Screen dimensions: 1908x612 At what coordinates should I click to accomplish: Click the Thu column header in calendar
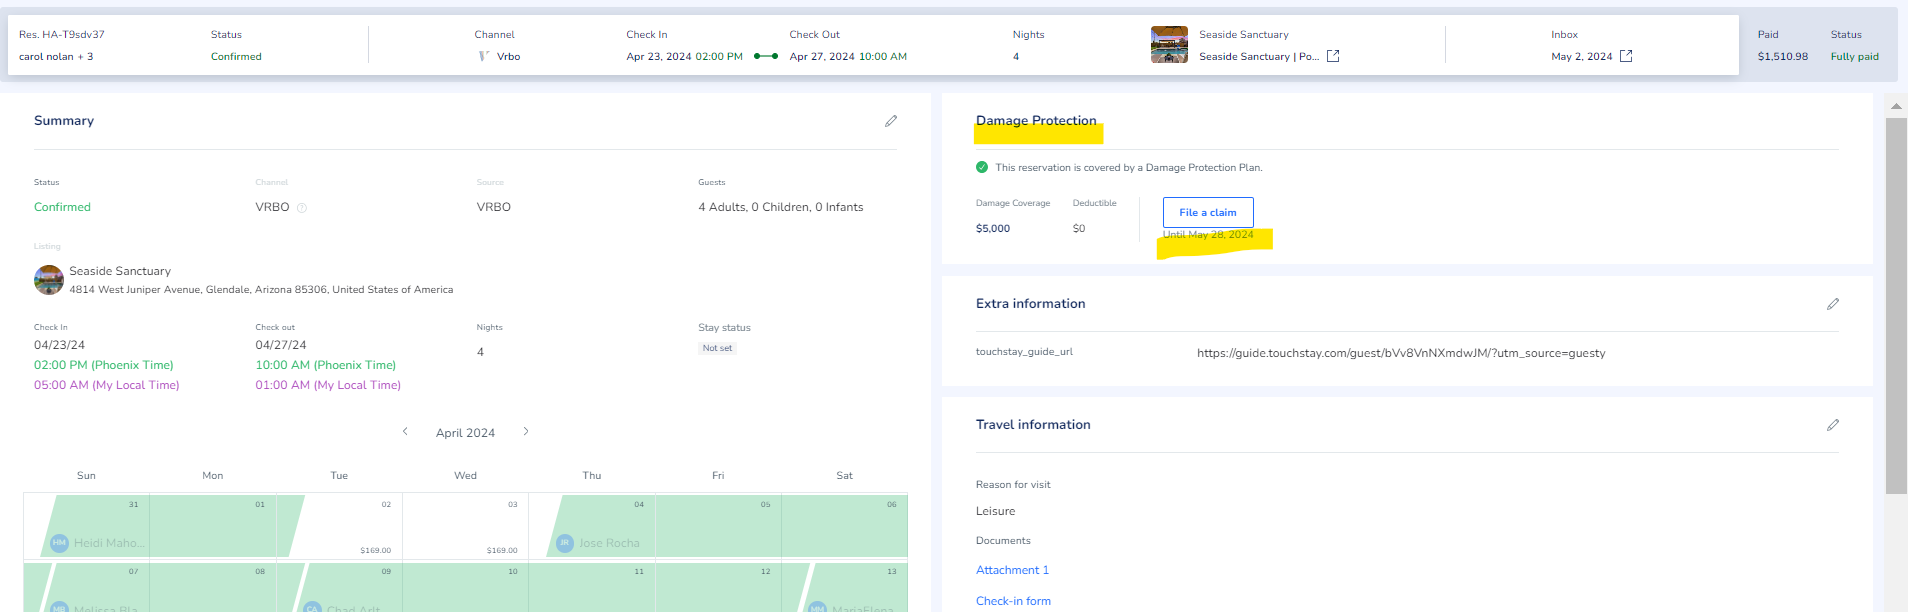click(x=592, y=476)
